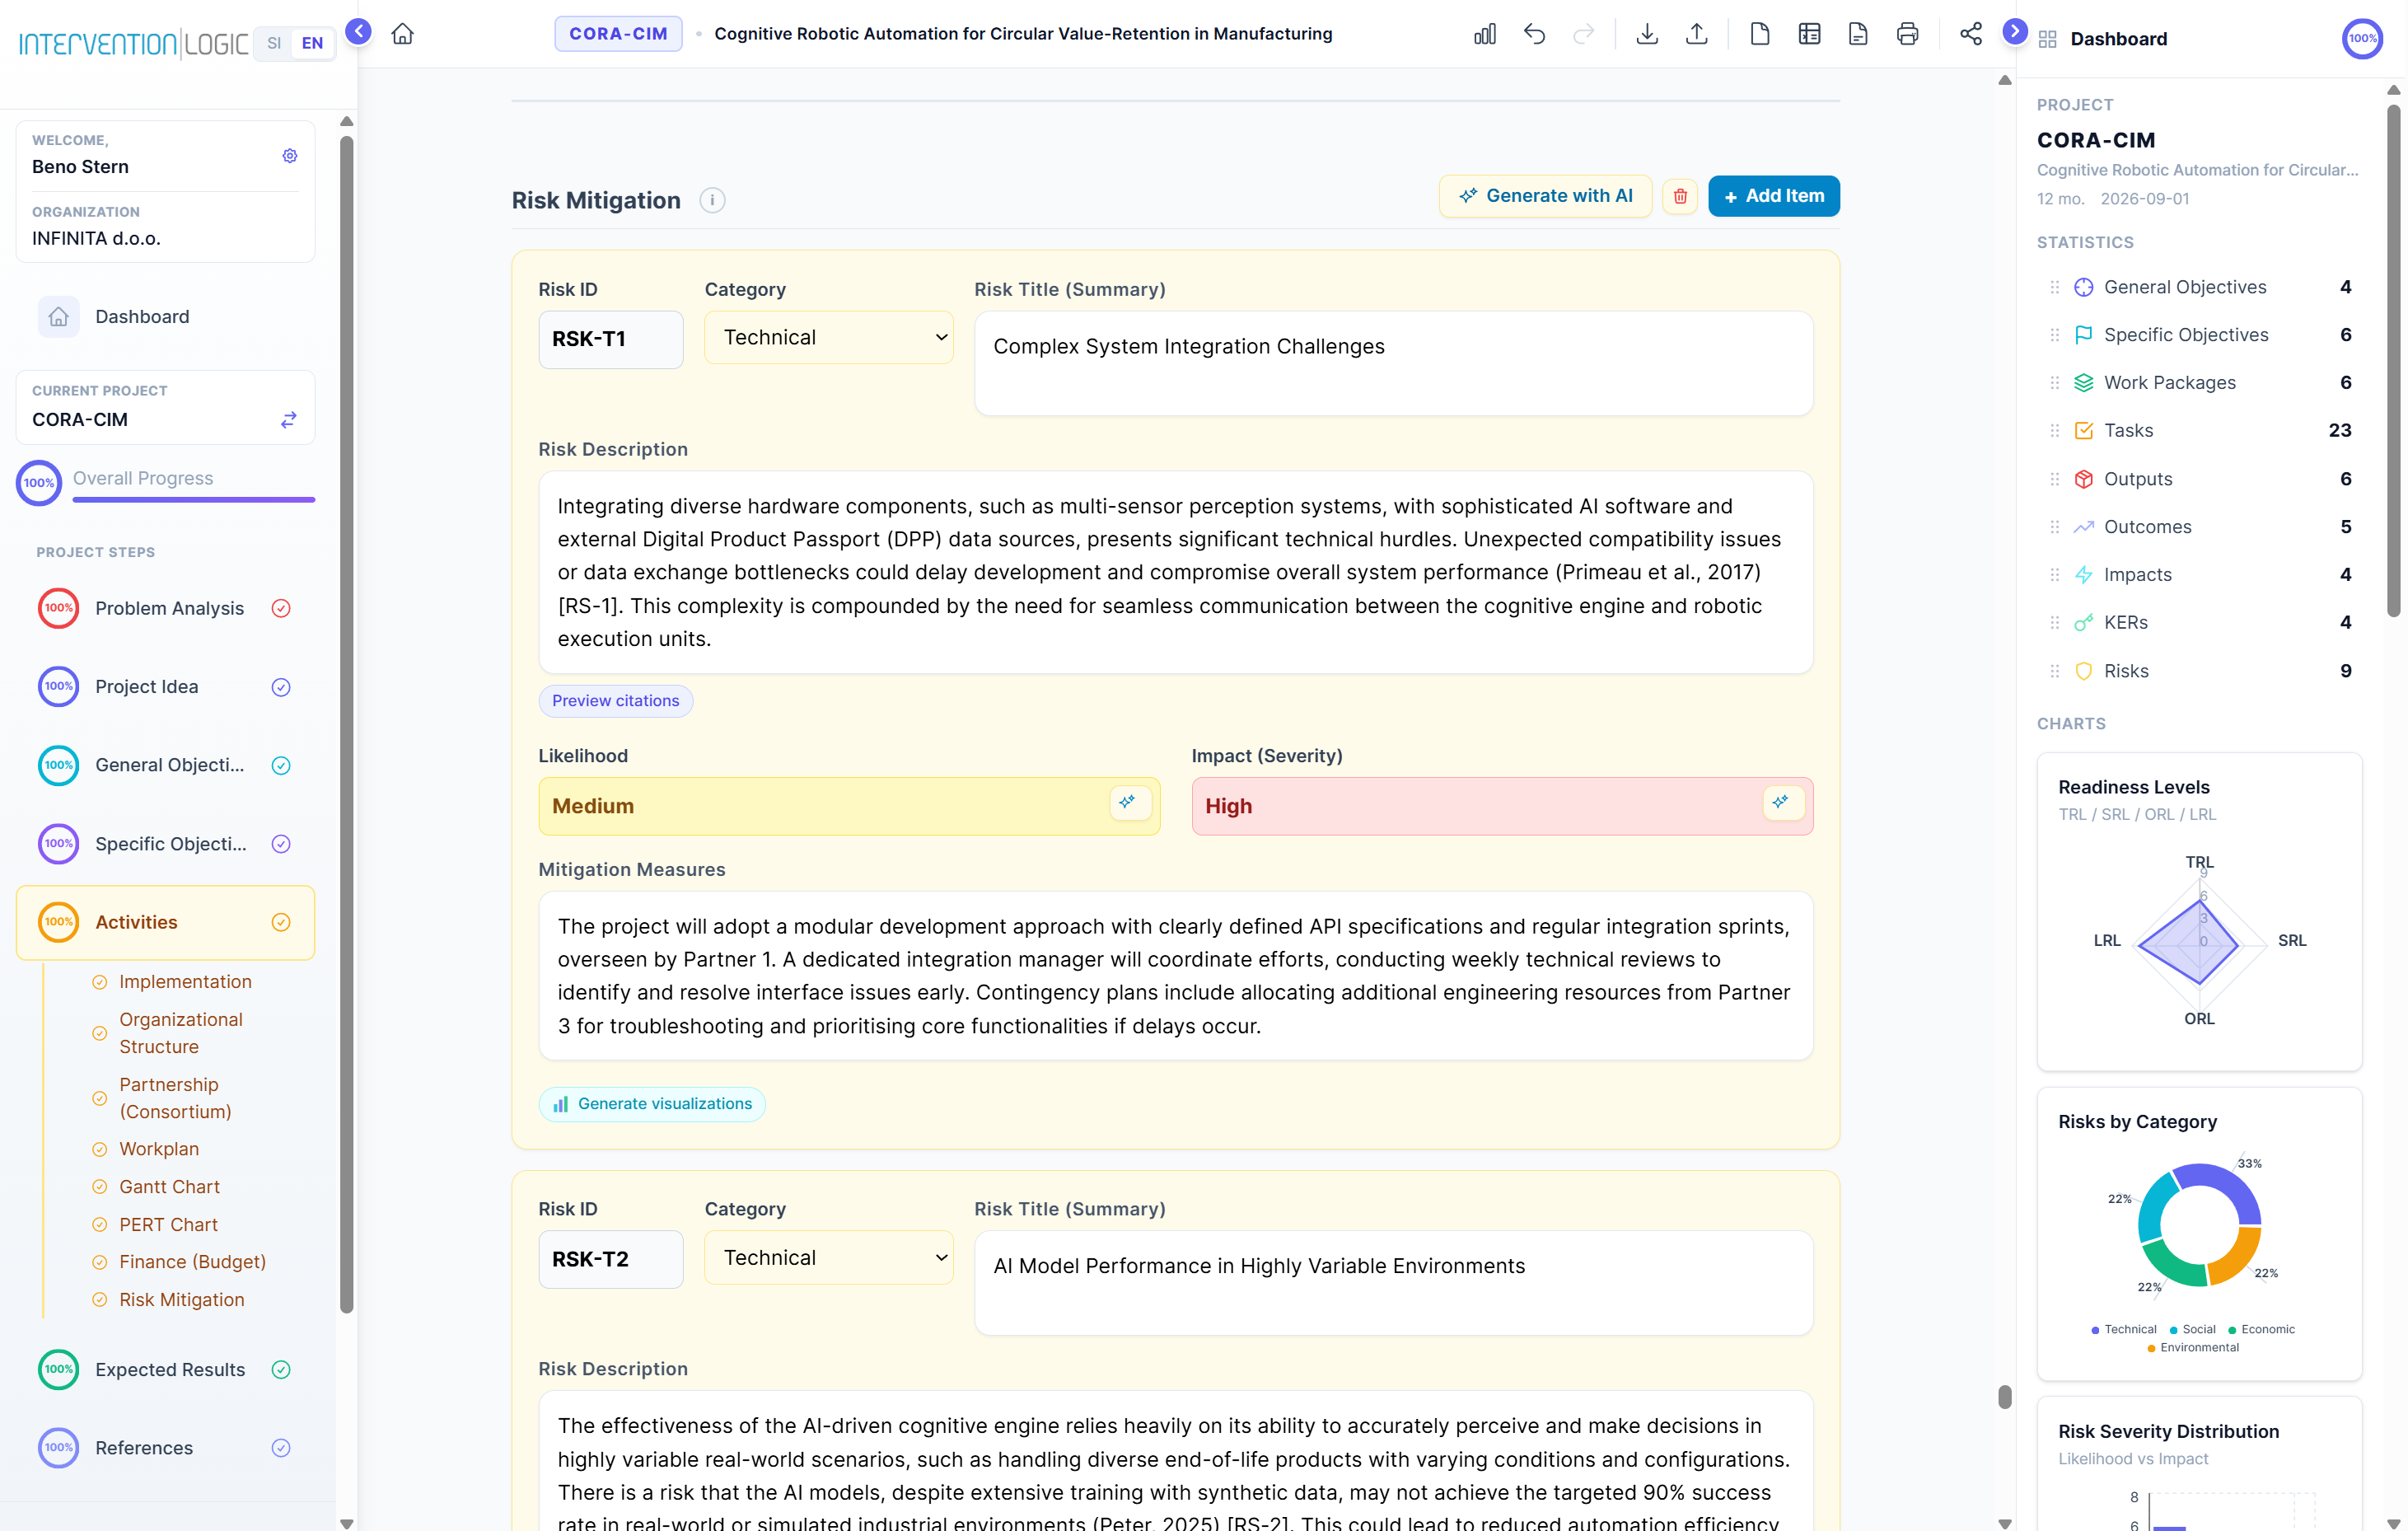The image size is (2408, 1531).
Task: Click the red trash delete icon
Action: tap(1680, 196)
